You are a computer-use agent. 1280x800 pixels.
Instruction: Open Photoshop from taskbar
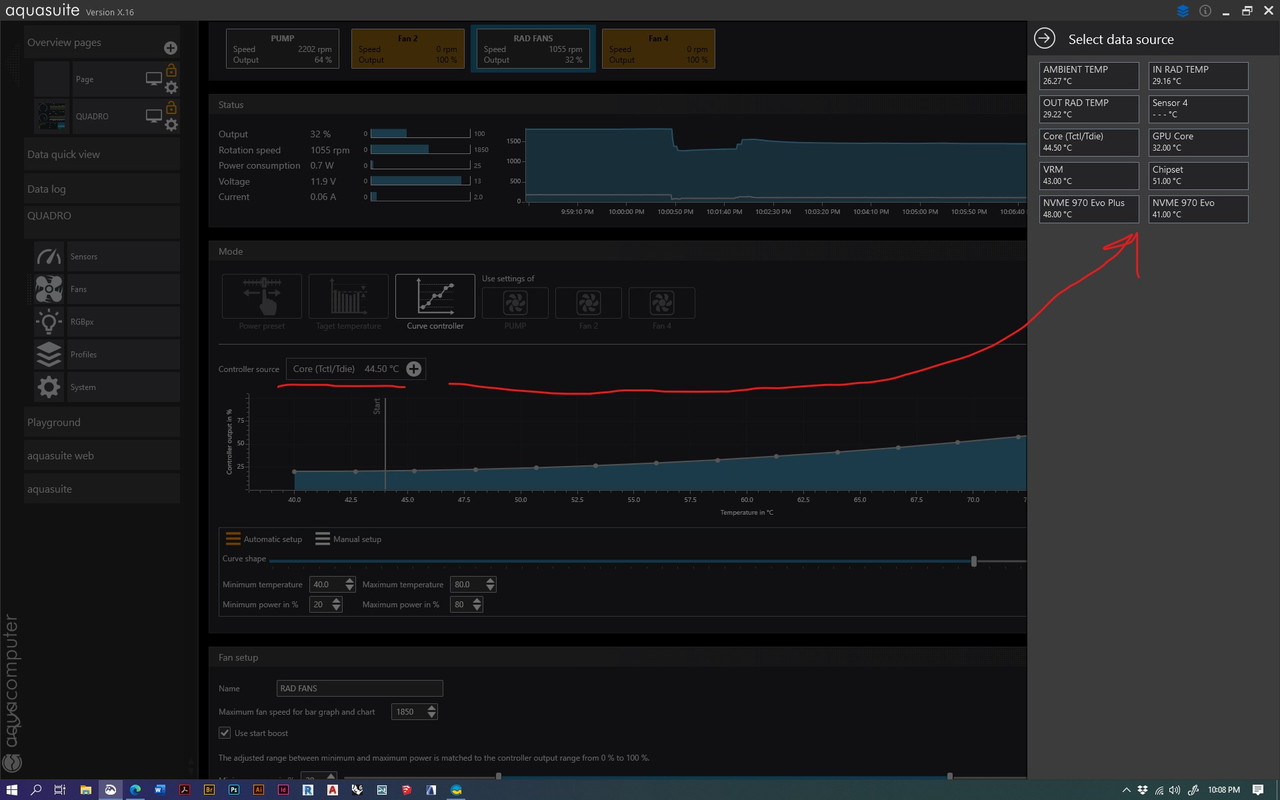(x=234, y=789)
